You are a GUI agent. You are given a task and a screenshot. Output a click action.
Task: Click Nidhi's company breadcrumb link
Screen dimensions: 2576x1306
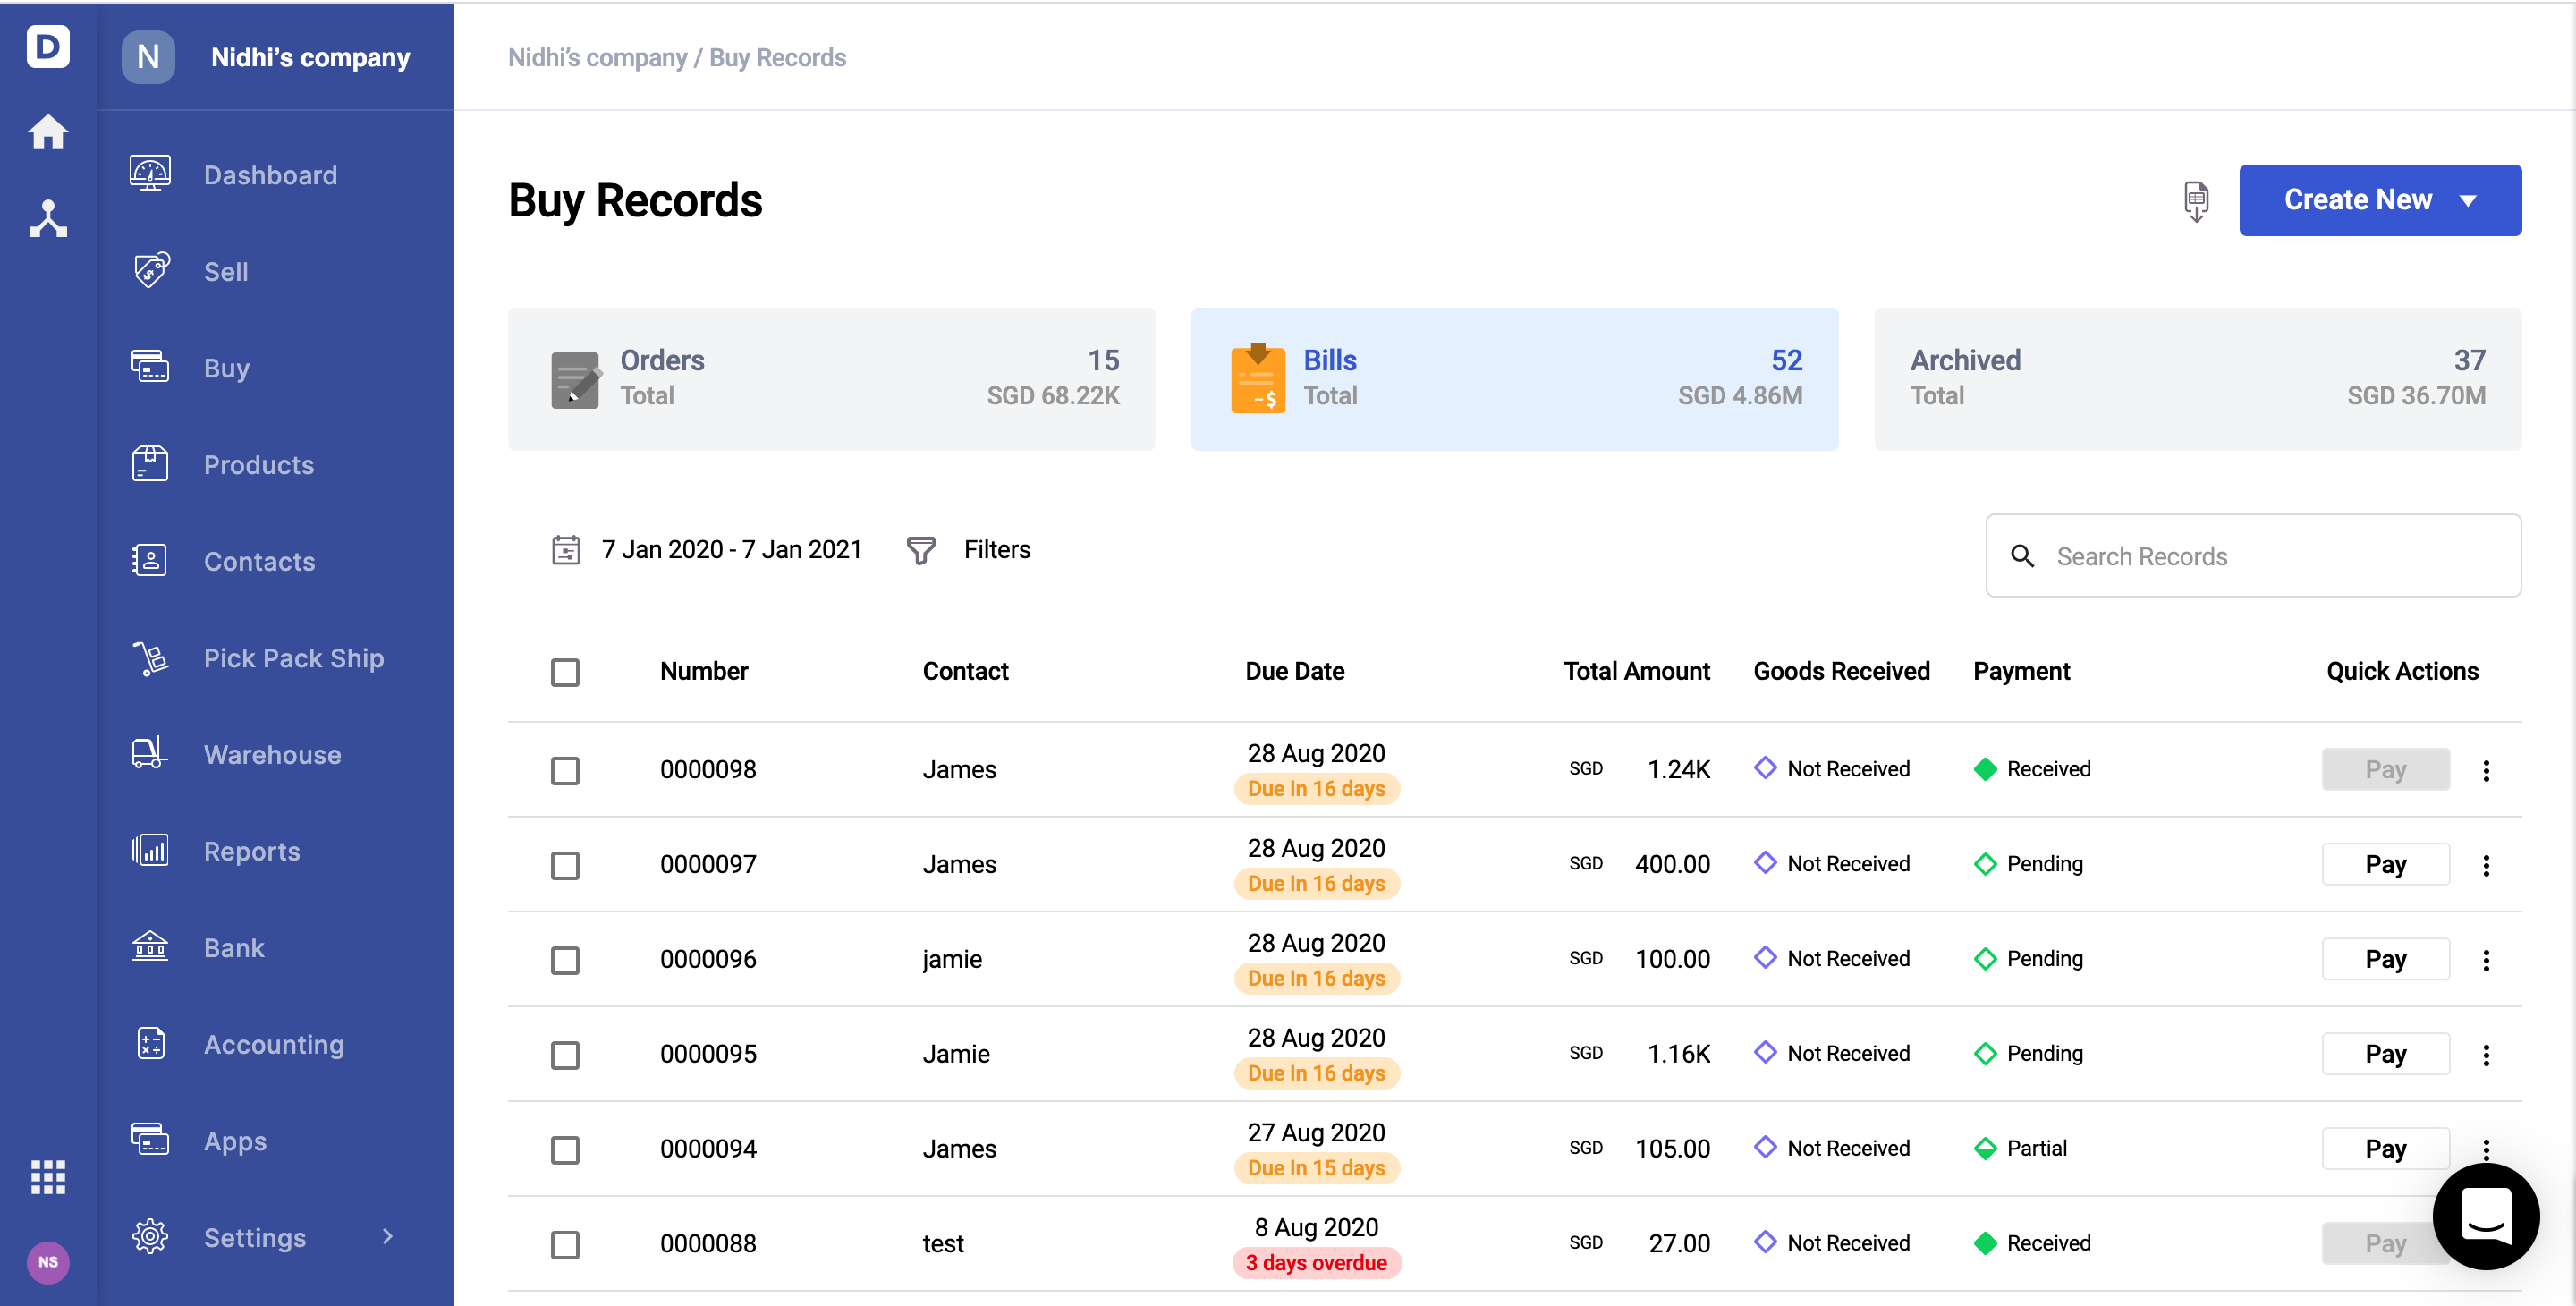(597, 58)
